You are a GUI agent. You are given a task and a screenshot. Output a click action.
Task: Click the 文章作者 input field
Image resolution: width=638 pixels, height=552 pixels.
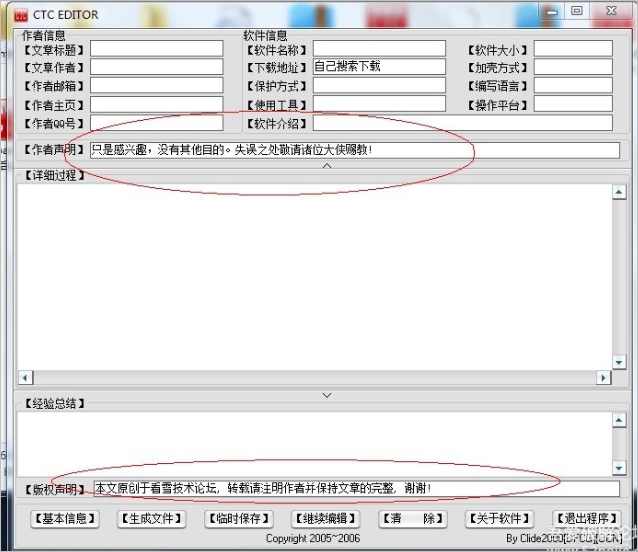(157, 67)
